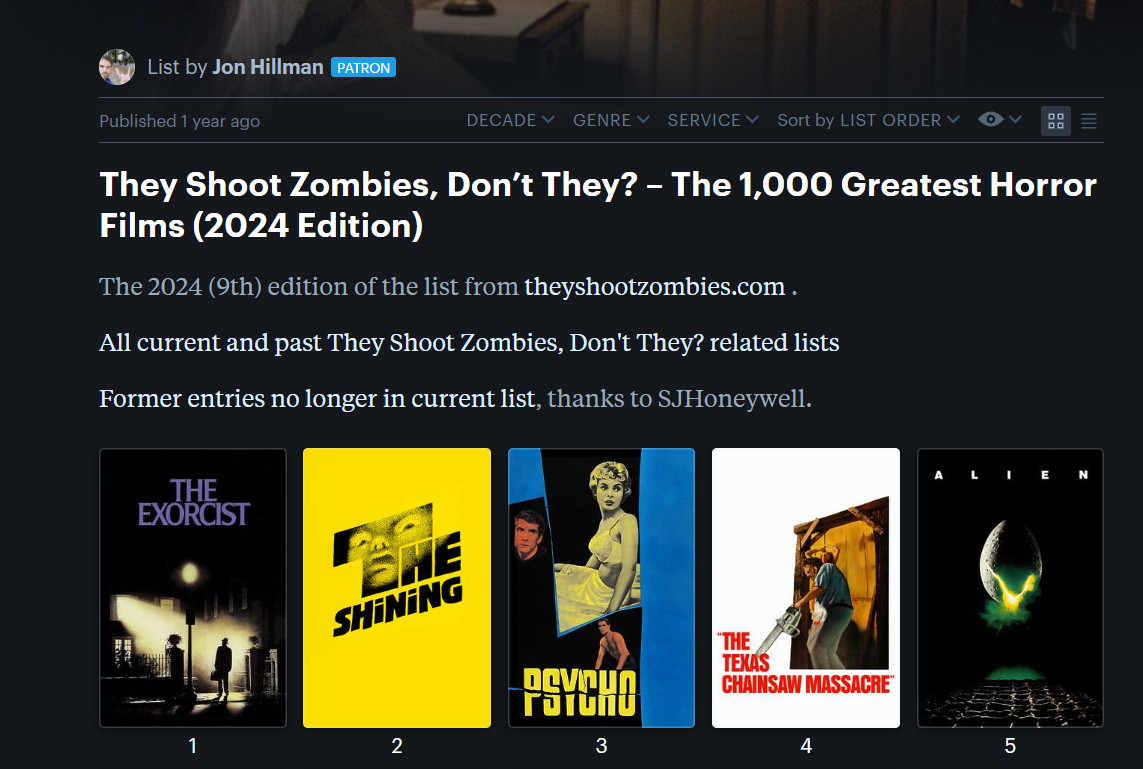The image size is (1143, 769).
Task: Switch to grid view layout icon
Action: 1056,121
